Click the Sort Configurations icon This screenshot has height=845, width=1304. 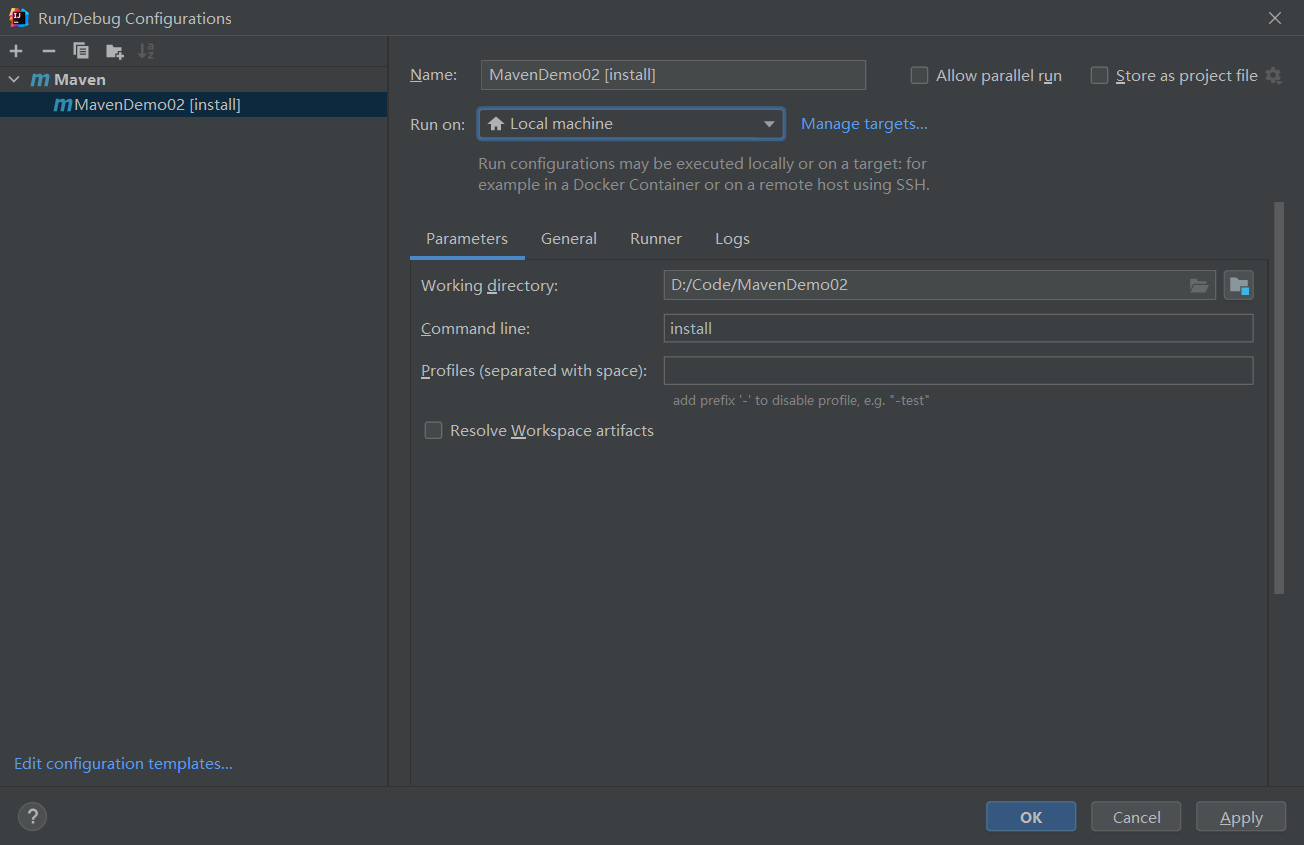coord(146,51)
